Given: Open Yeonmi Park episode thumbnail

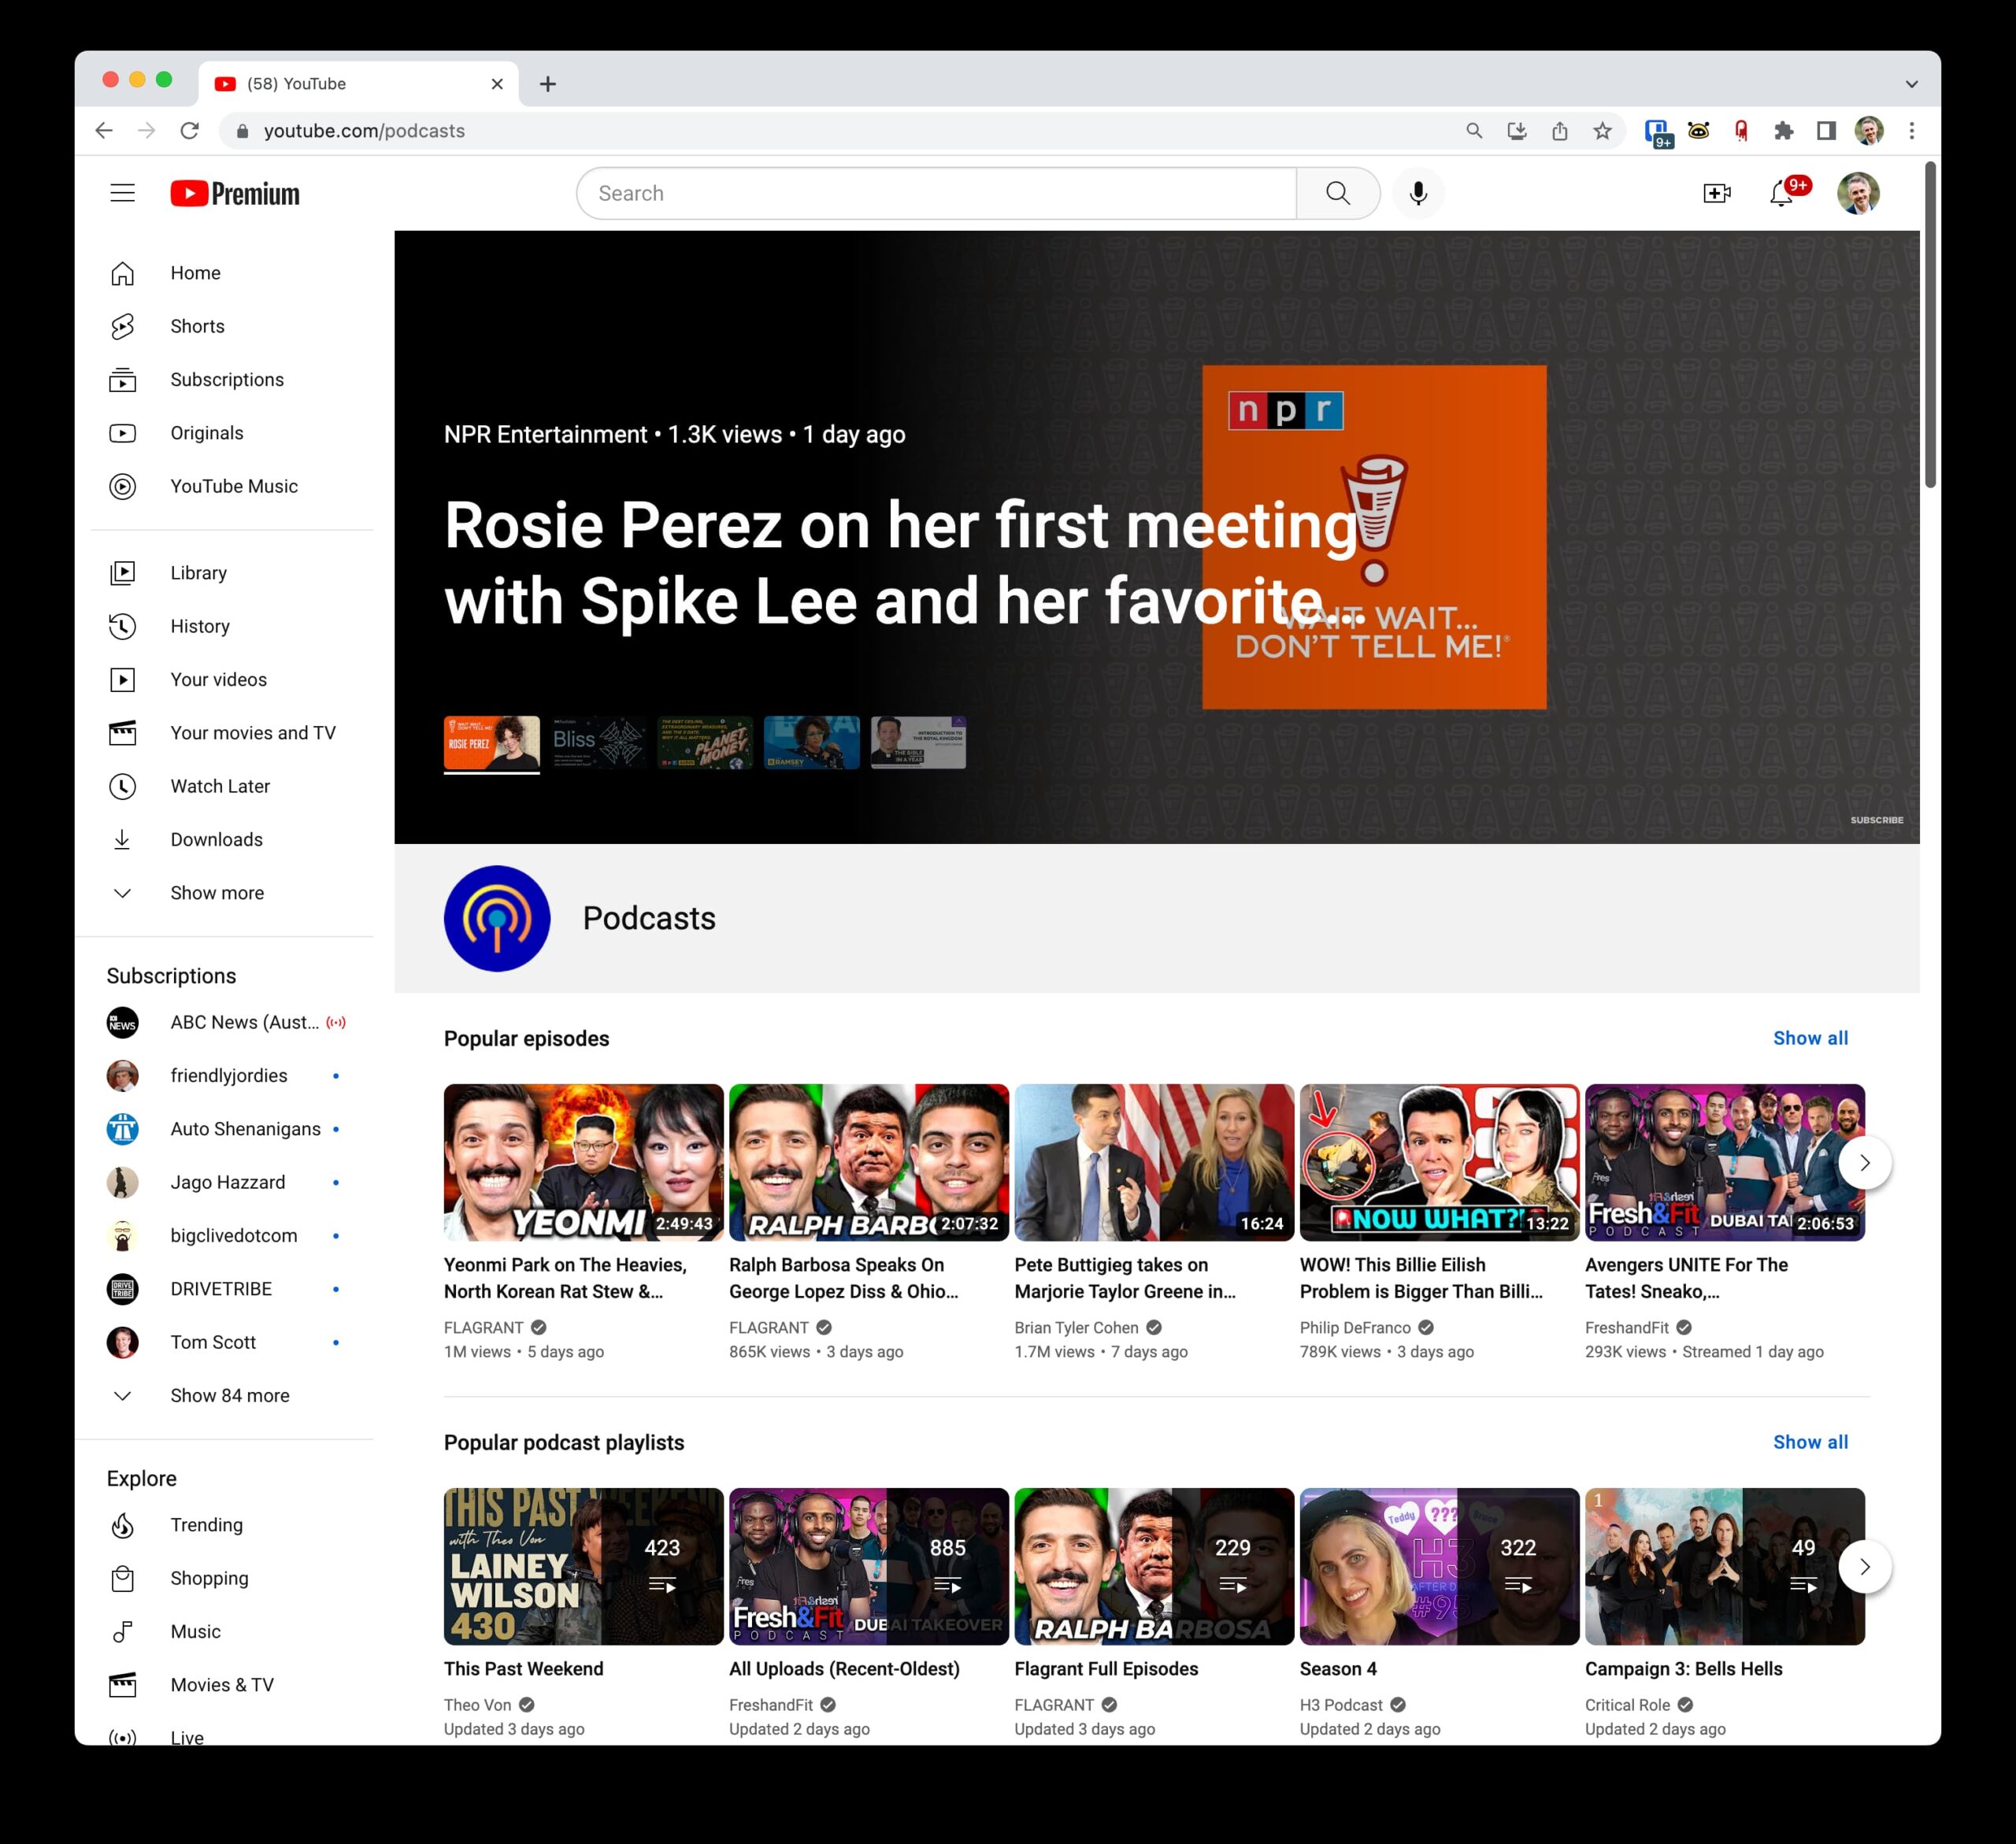Looking at the screenshot, I should (x=583, y=1162).
